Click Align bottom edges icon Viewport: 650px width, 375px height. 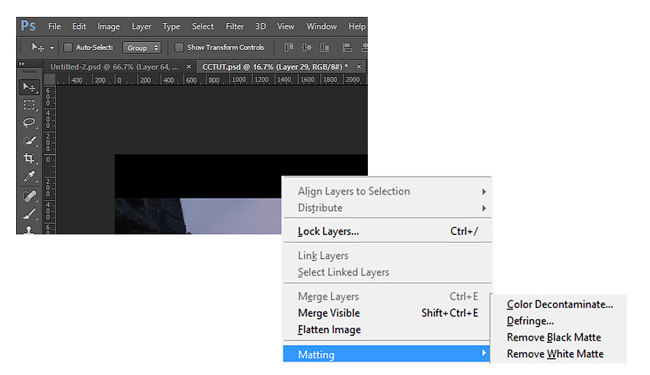[x=324, y=48]
